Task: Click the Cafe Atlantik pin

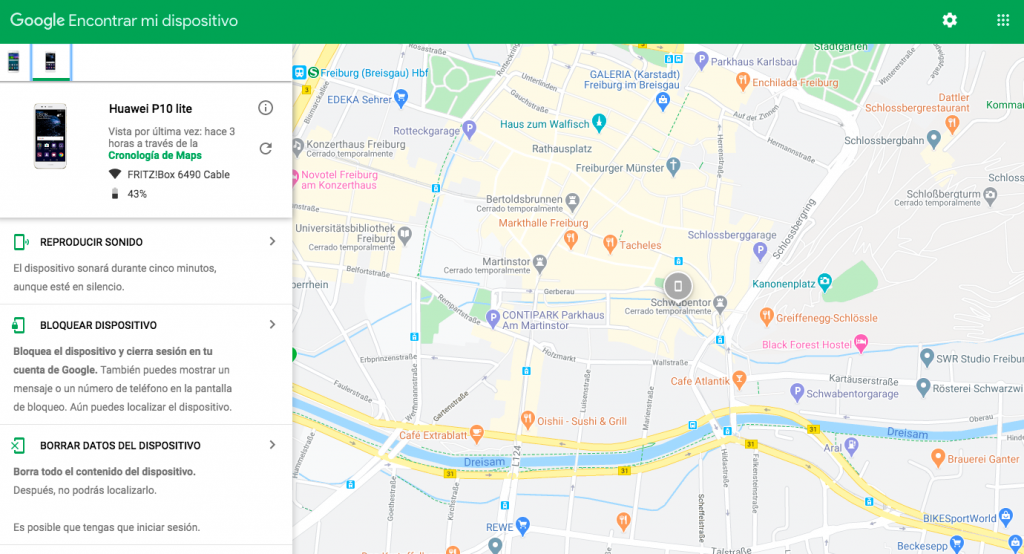Action: [x=739, y=379]
